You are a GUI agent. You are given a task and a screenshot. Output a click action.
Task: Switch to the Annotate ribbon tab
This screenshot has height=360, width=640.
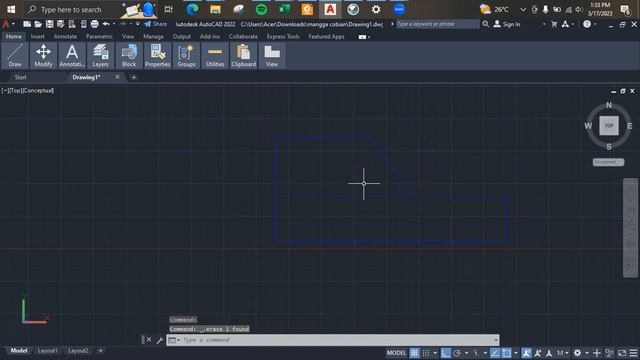point(65,36)
